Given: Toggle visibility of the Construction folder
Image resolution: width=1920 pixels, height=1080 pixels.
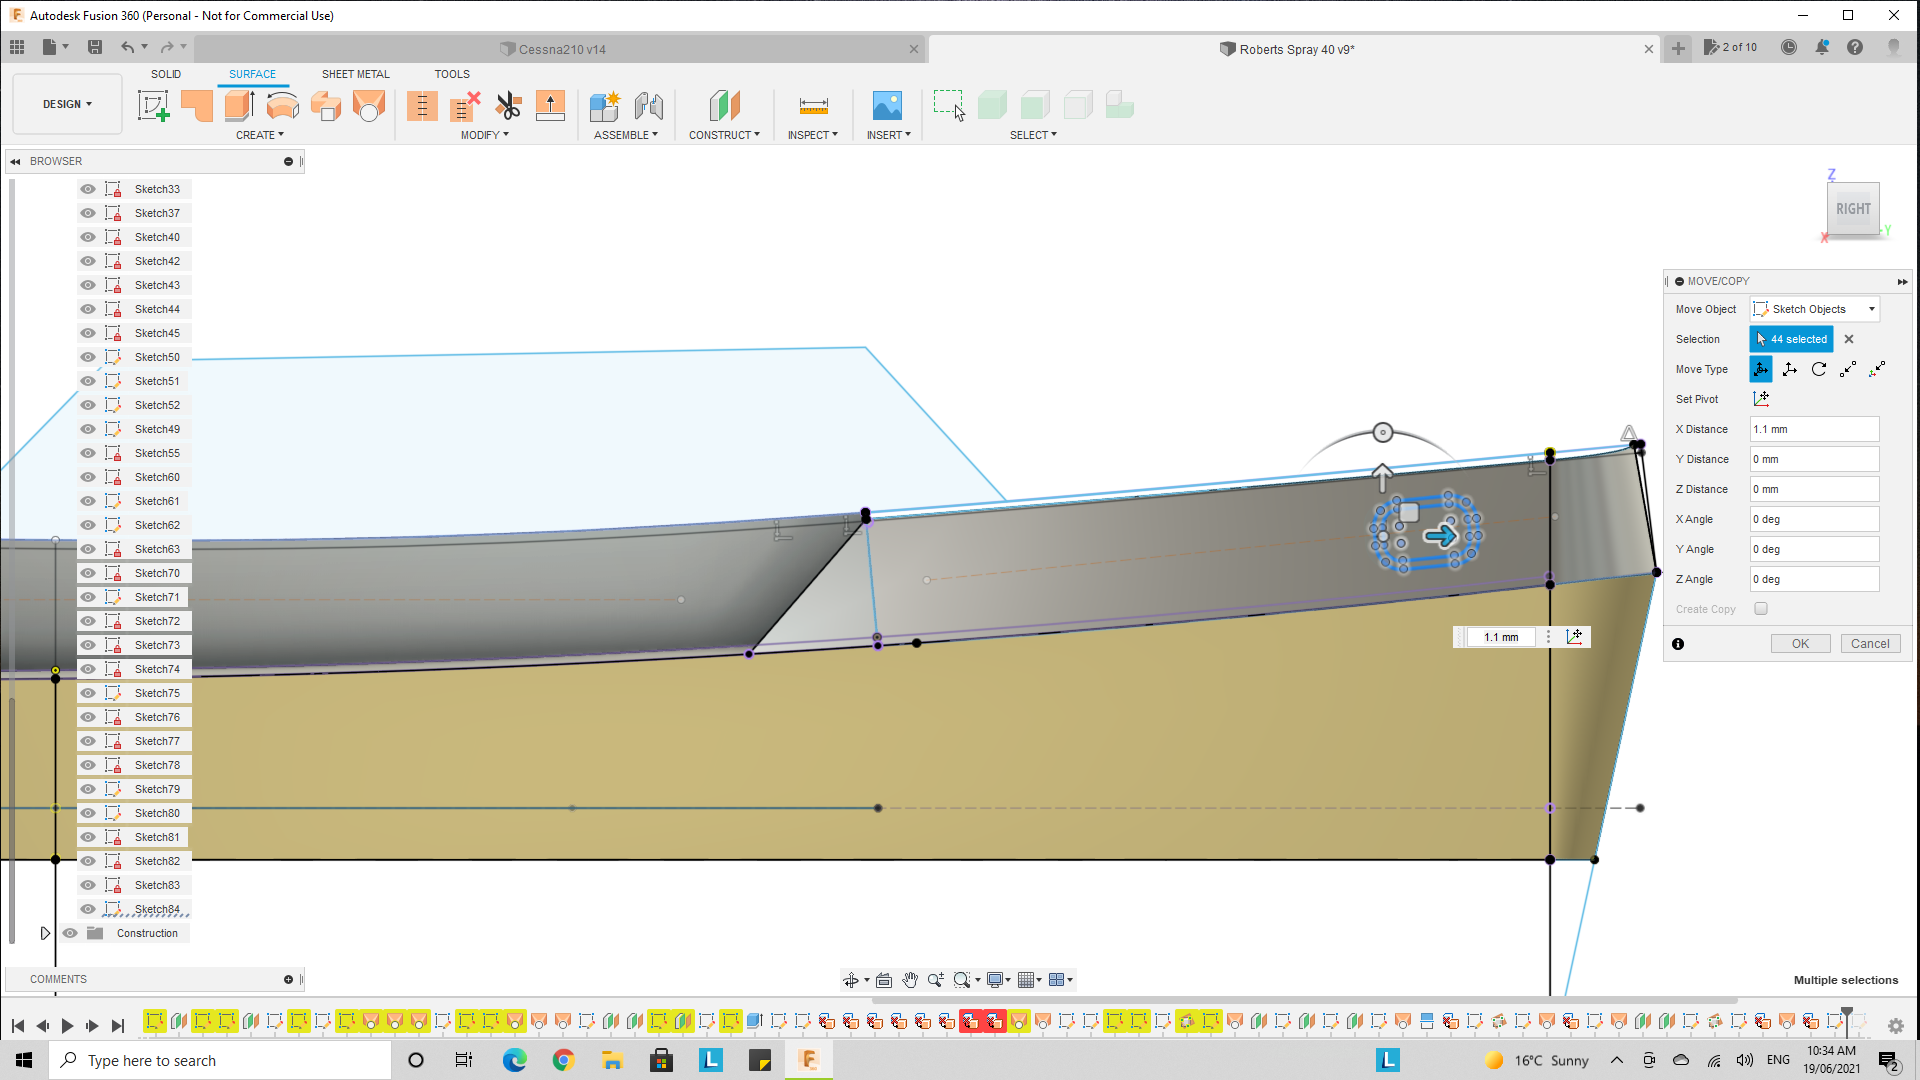Looking at the screenshot, I should (70, 933).
